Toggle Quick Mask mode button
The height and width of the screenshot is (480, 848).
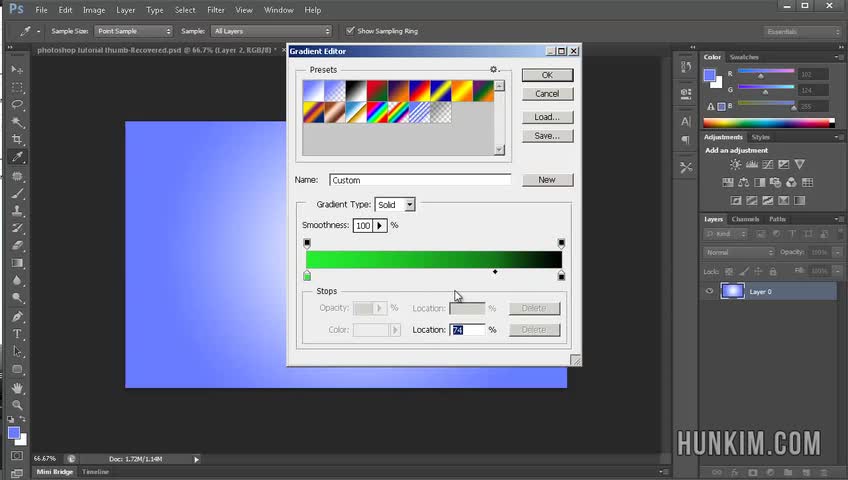tap(17, 456)
